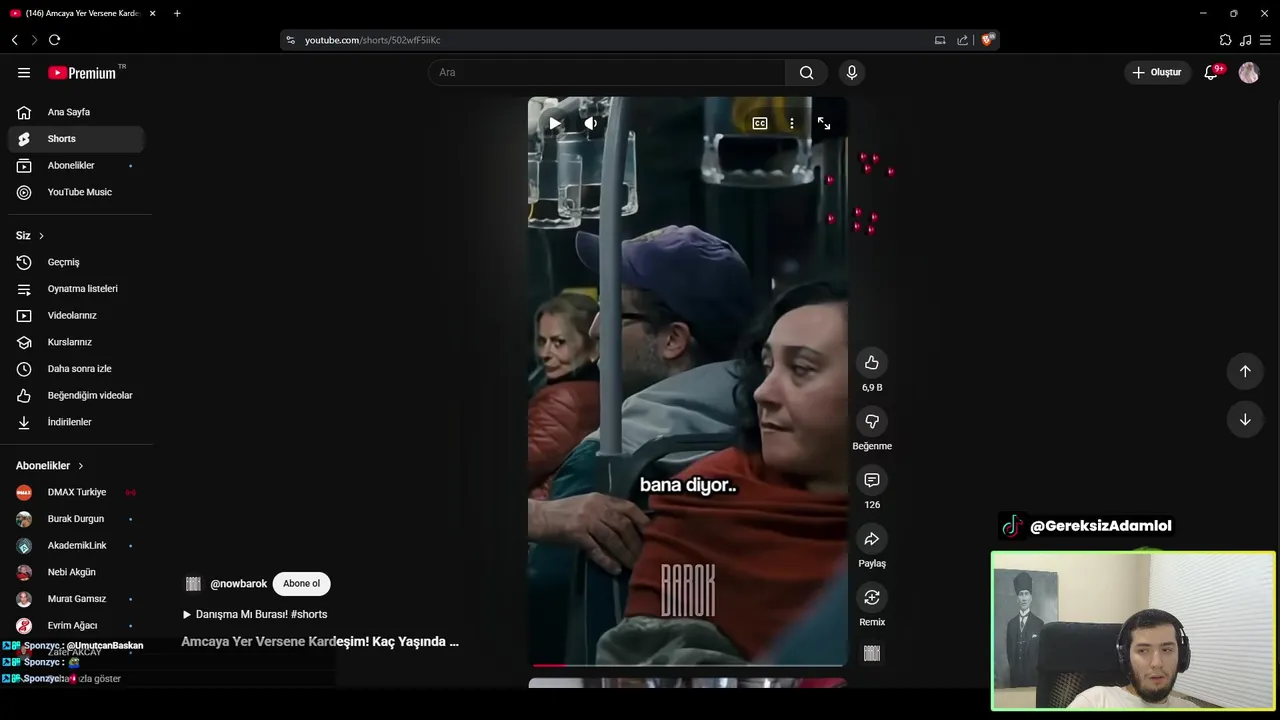Go to previous Short with up arrow
1280x720 pixels.
click(x=1245, y=371)
